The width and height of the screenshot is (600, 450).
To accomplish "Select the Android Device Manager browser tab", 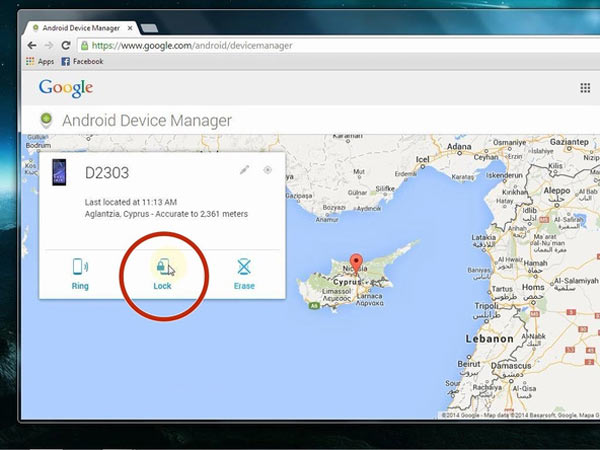I will coord(81,28).
